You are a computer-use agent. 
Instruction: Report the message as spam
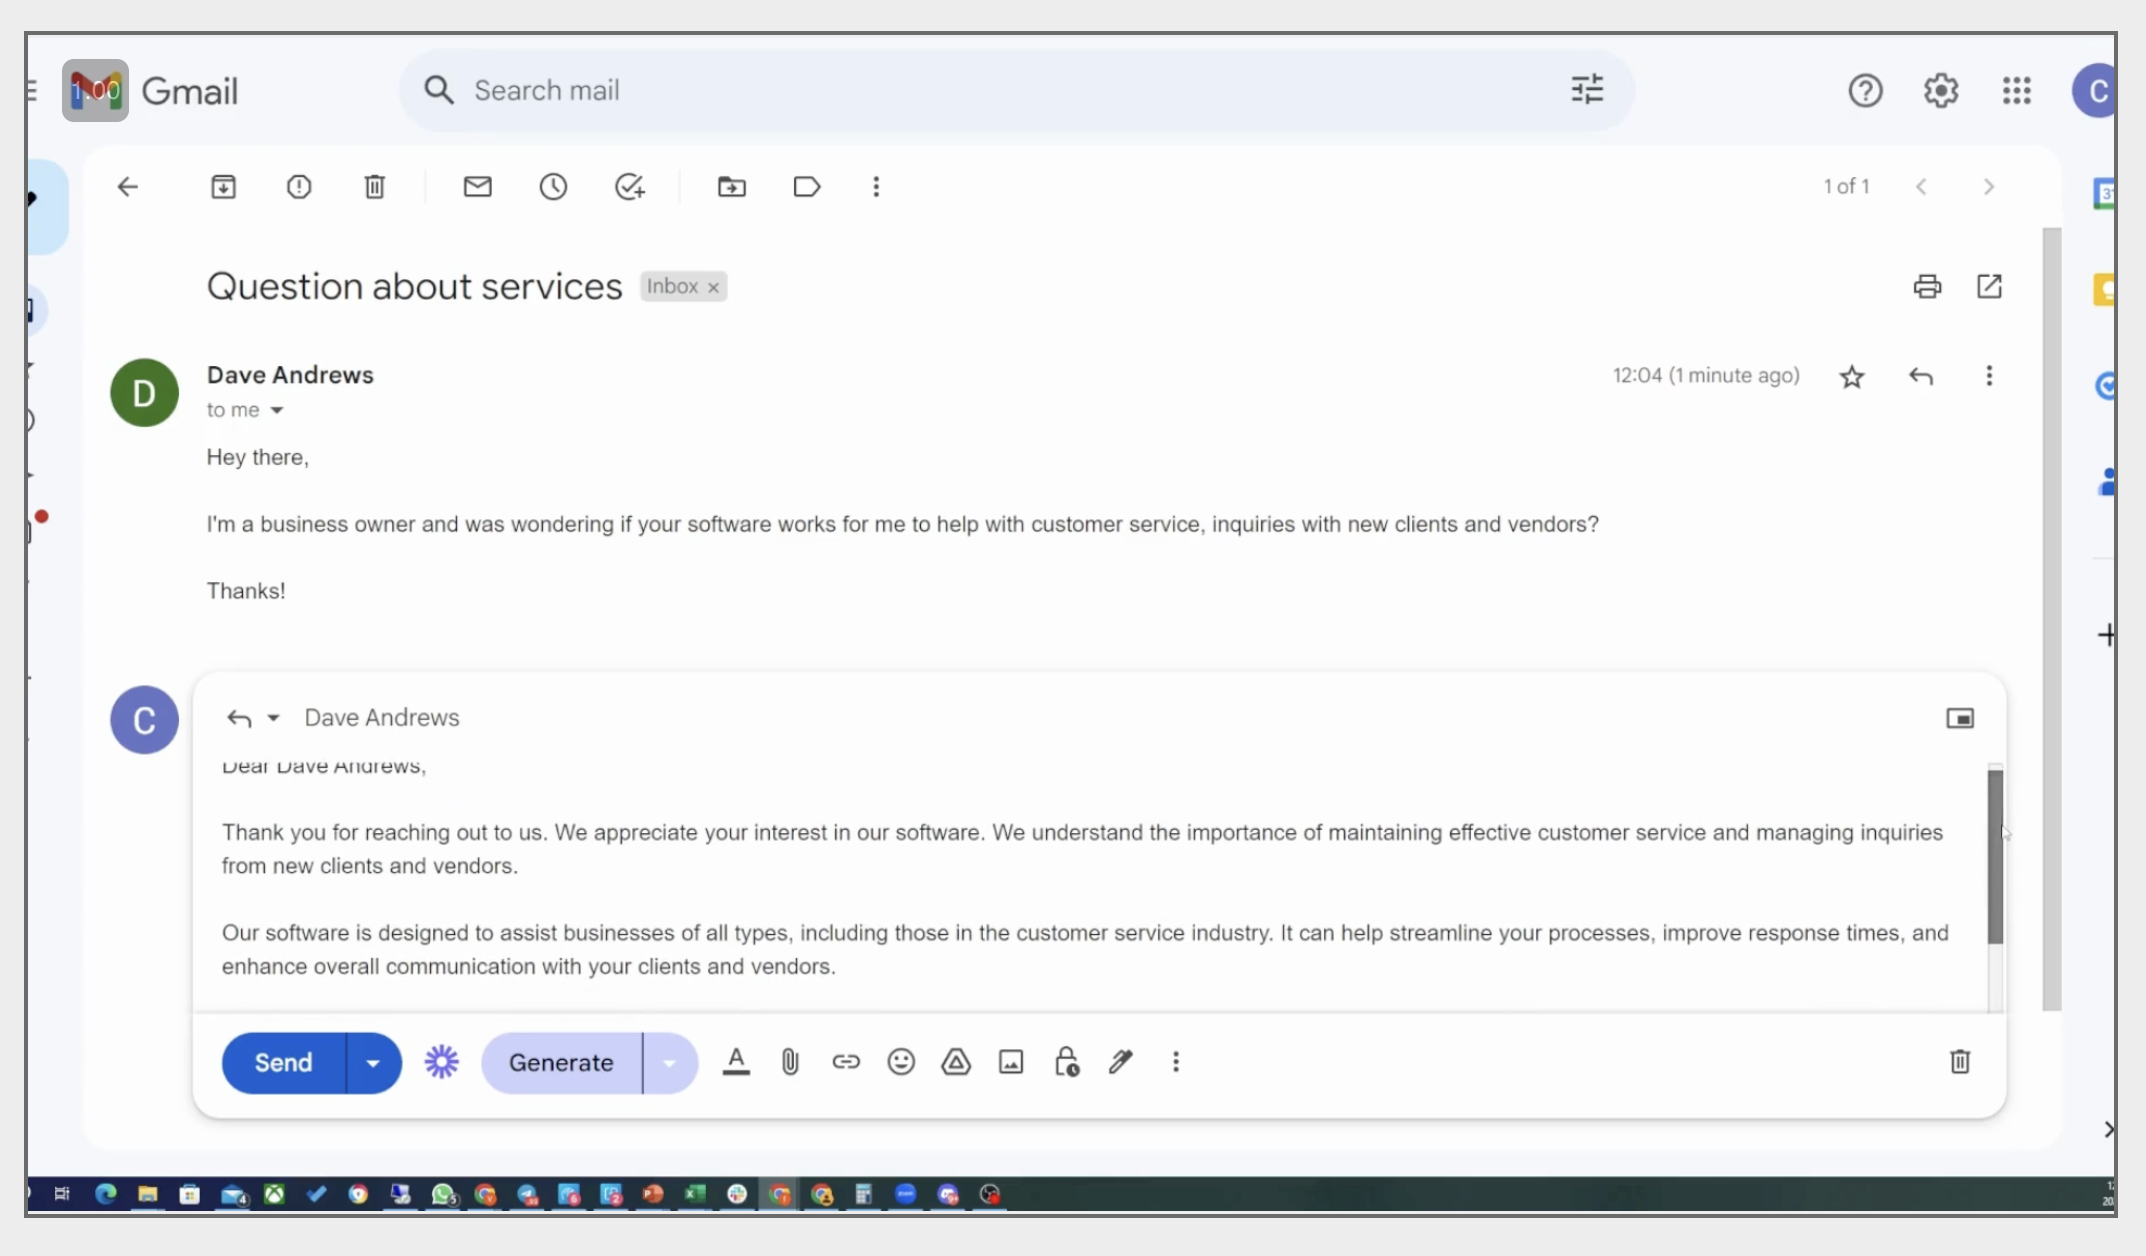click(x=299, y=187)
